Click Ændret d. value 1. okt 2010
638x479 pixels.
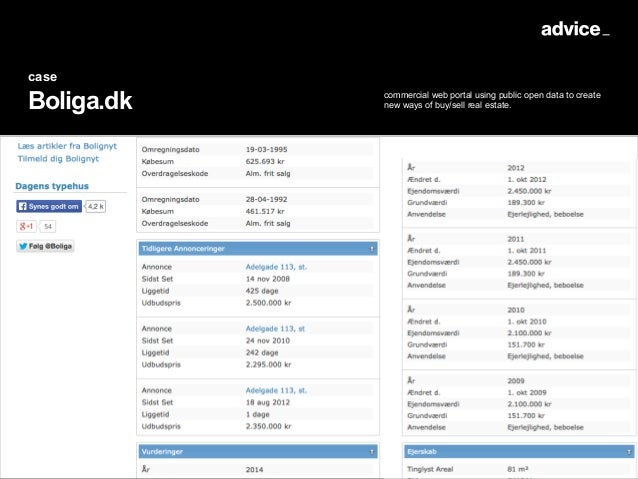pyautogui.click(x=527, y=322)
